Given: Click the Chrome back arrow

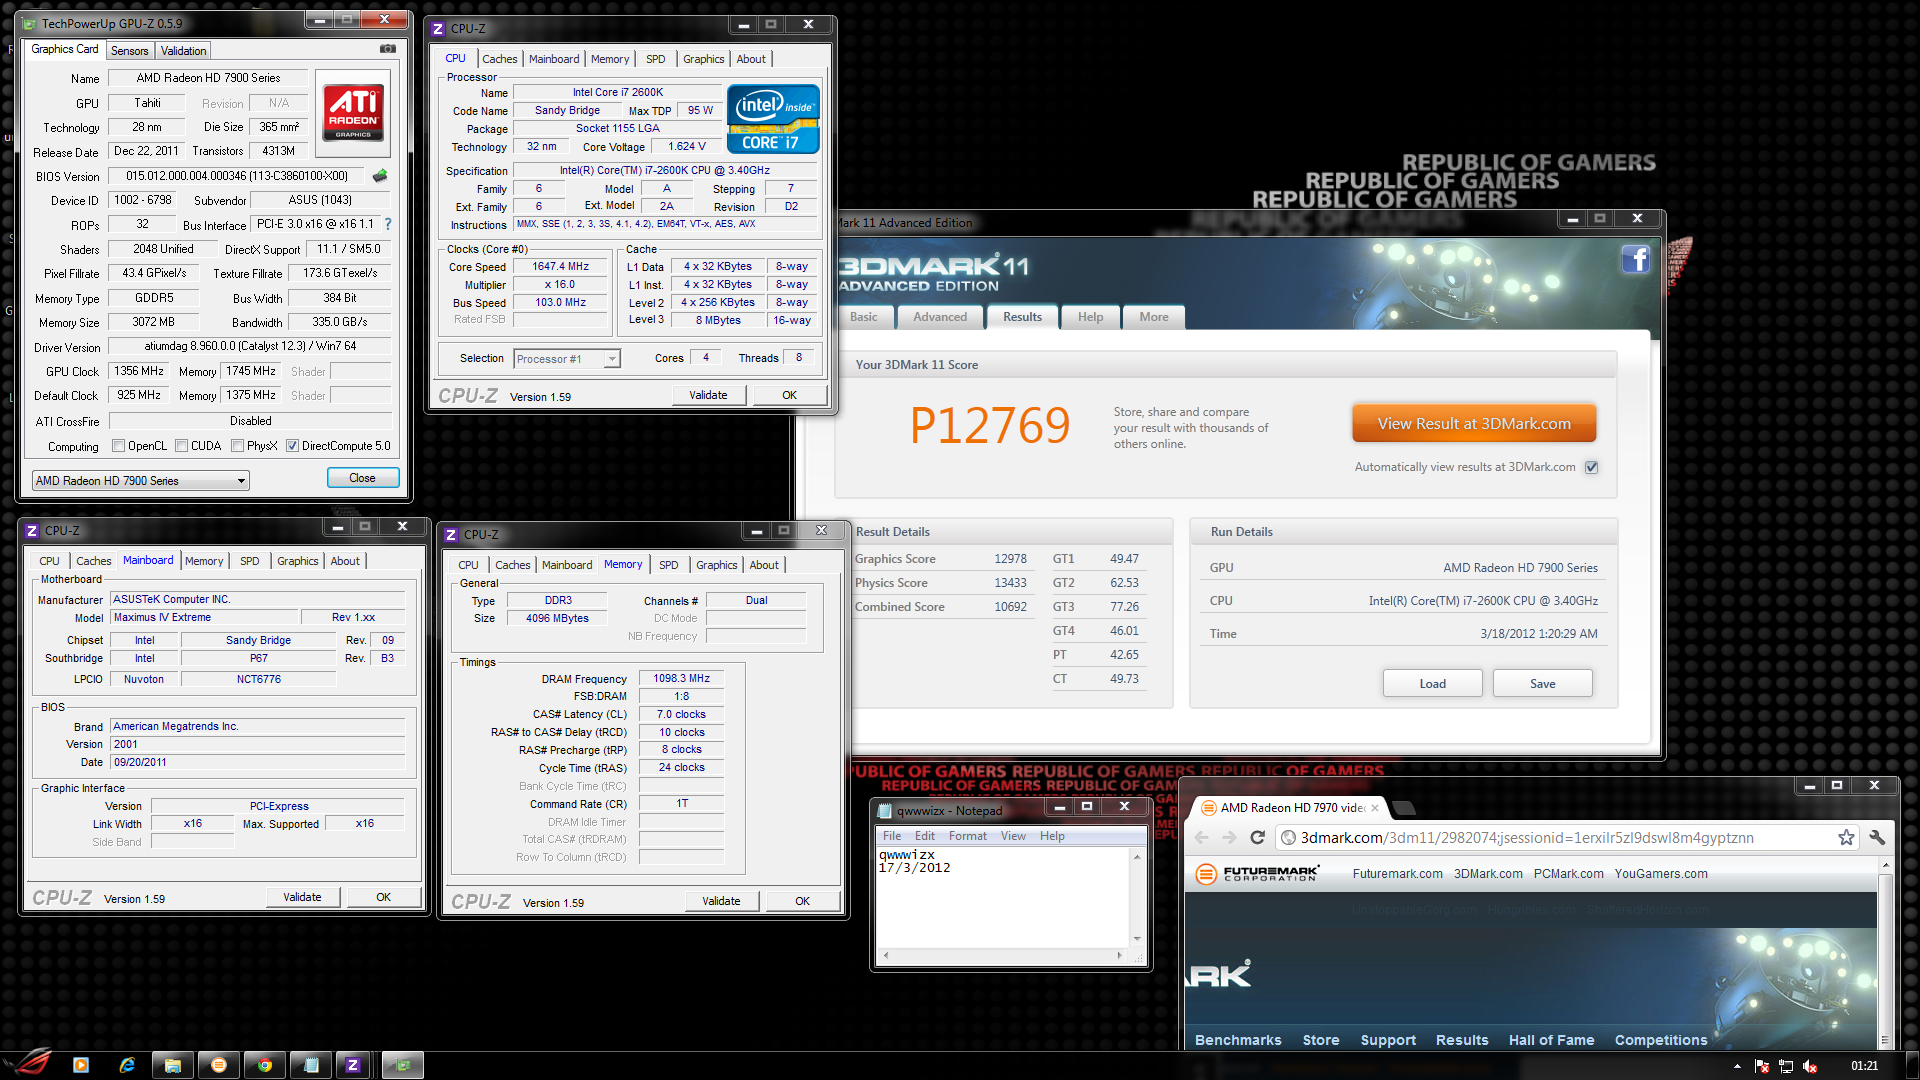Looking at the screenshot, I should click(x=1202, y=838).
